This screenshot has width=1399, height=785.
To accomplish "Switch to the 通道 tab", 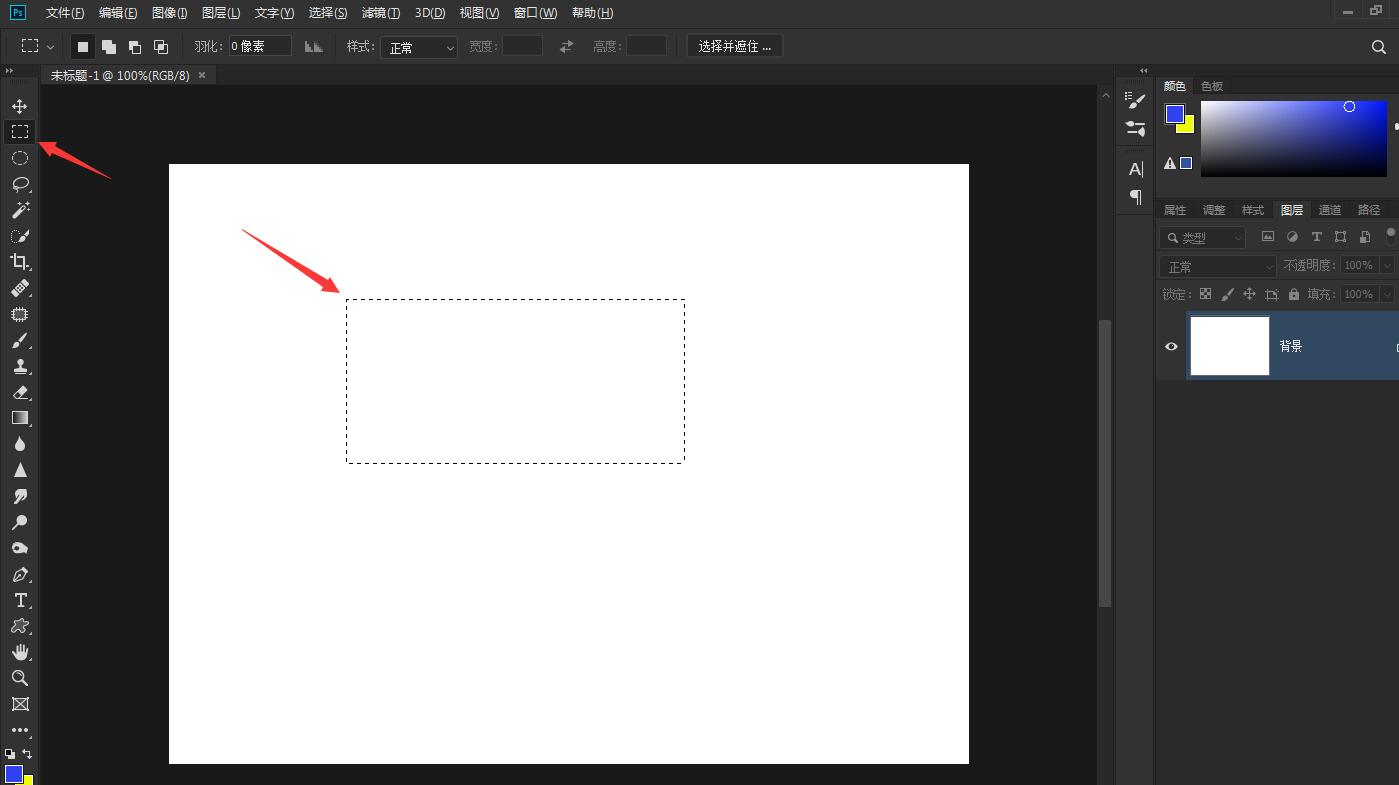I will [1329, 210].
